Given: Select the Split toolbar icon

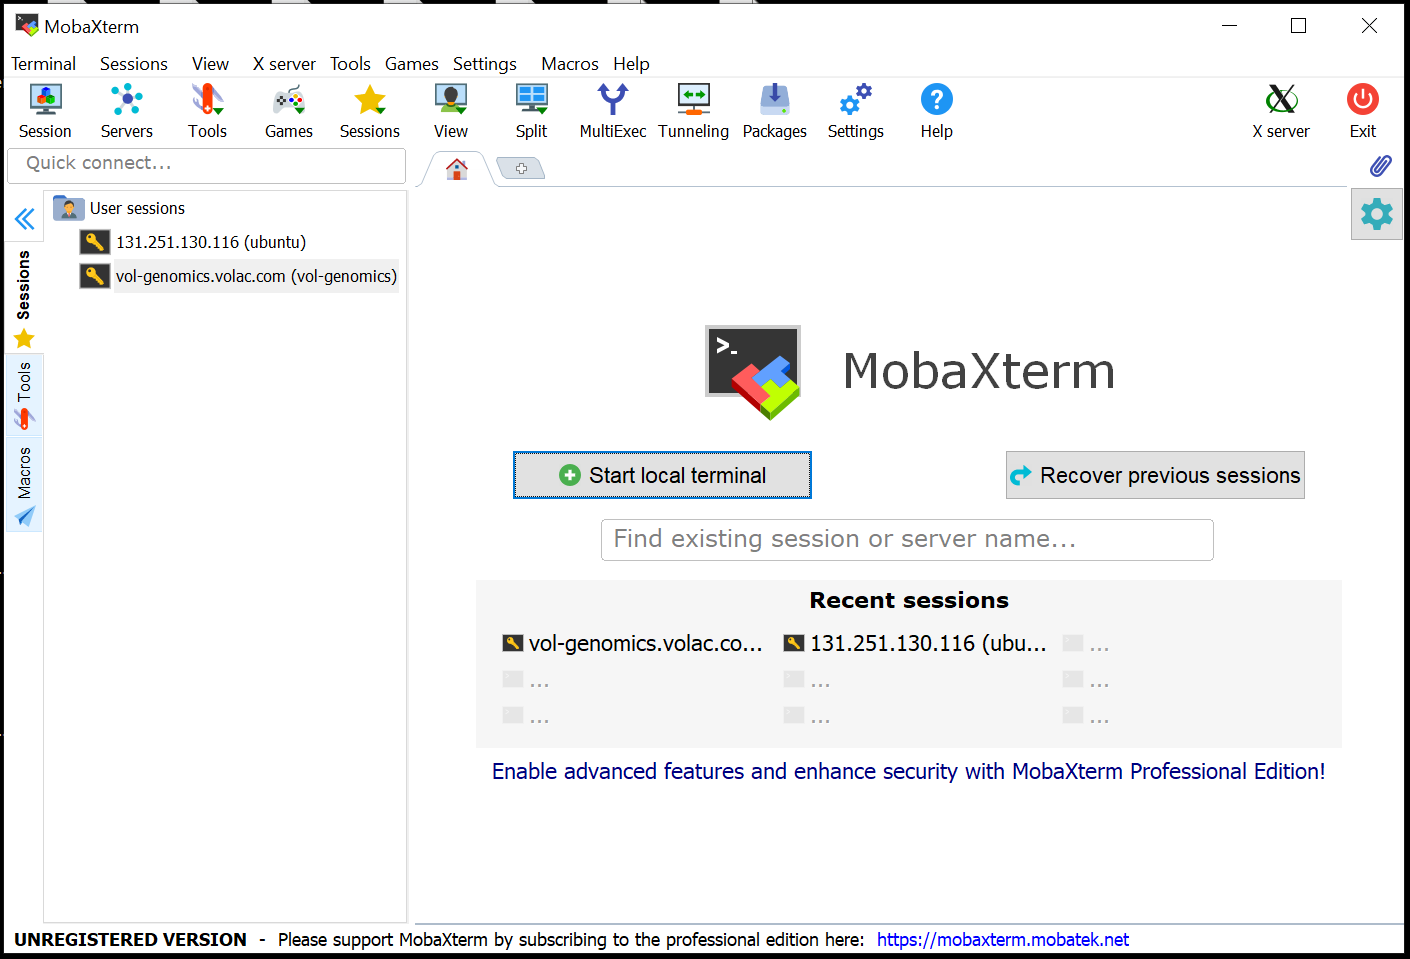Looking at the screenshot, I should tap(531, 111).
